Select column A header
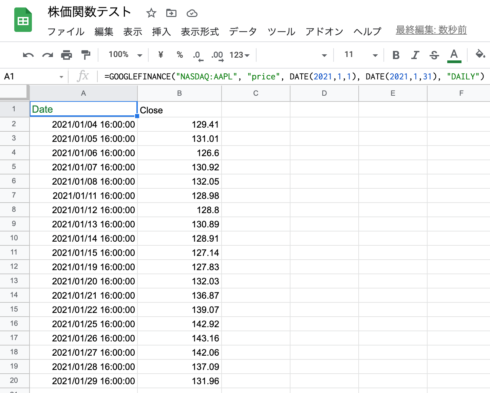Image resolution: width=490 pixels, height=393 pixels. 83,93
